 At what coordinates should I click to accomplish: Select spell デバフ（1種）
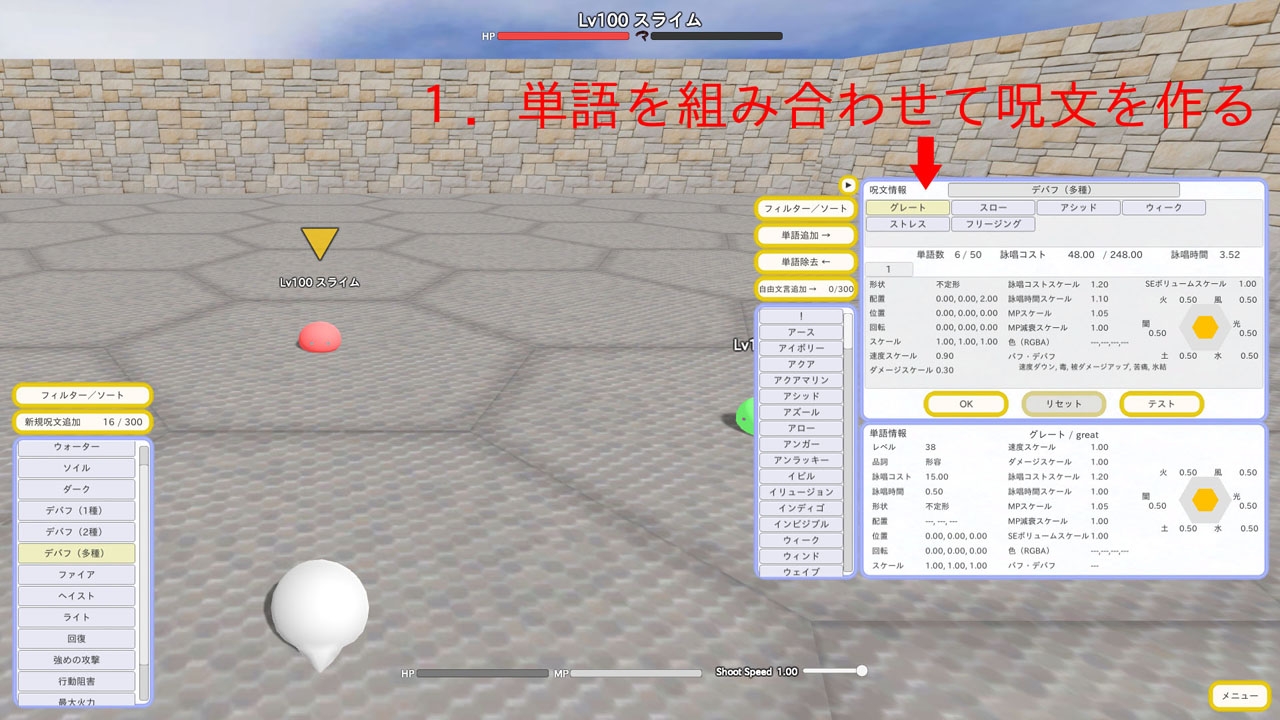(x=77, y=511)
